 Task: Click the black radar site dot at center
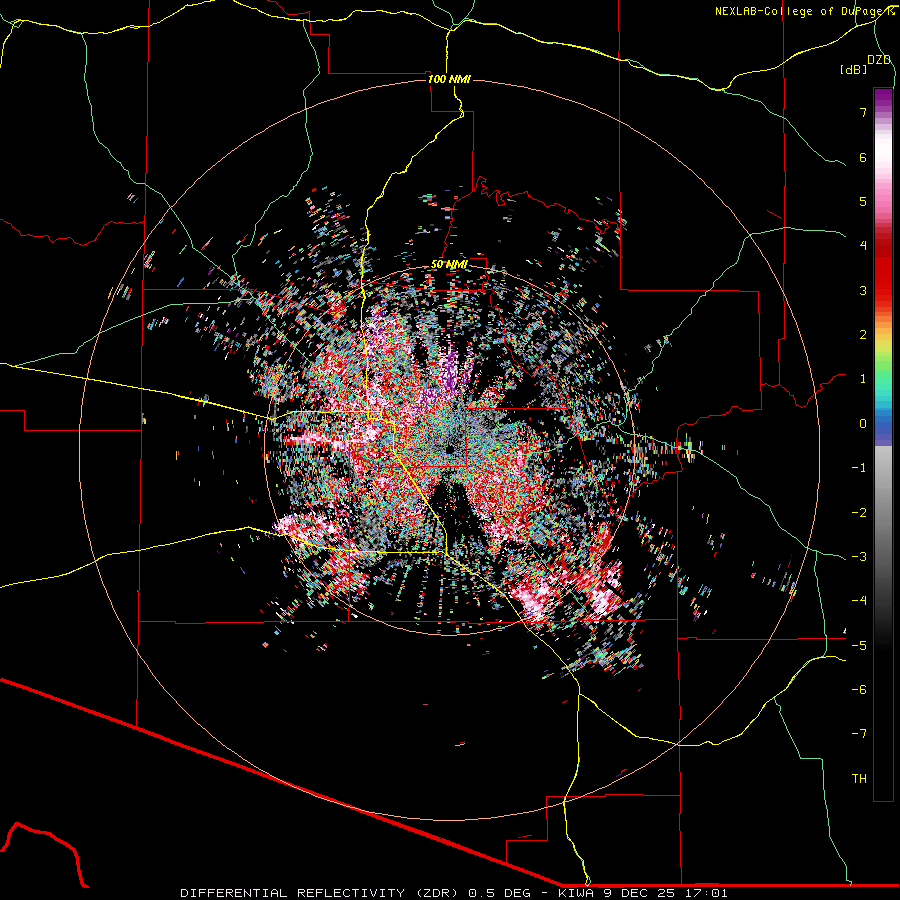(x=450, y=449)
